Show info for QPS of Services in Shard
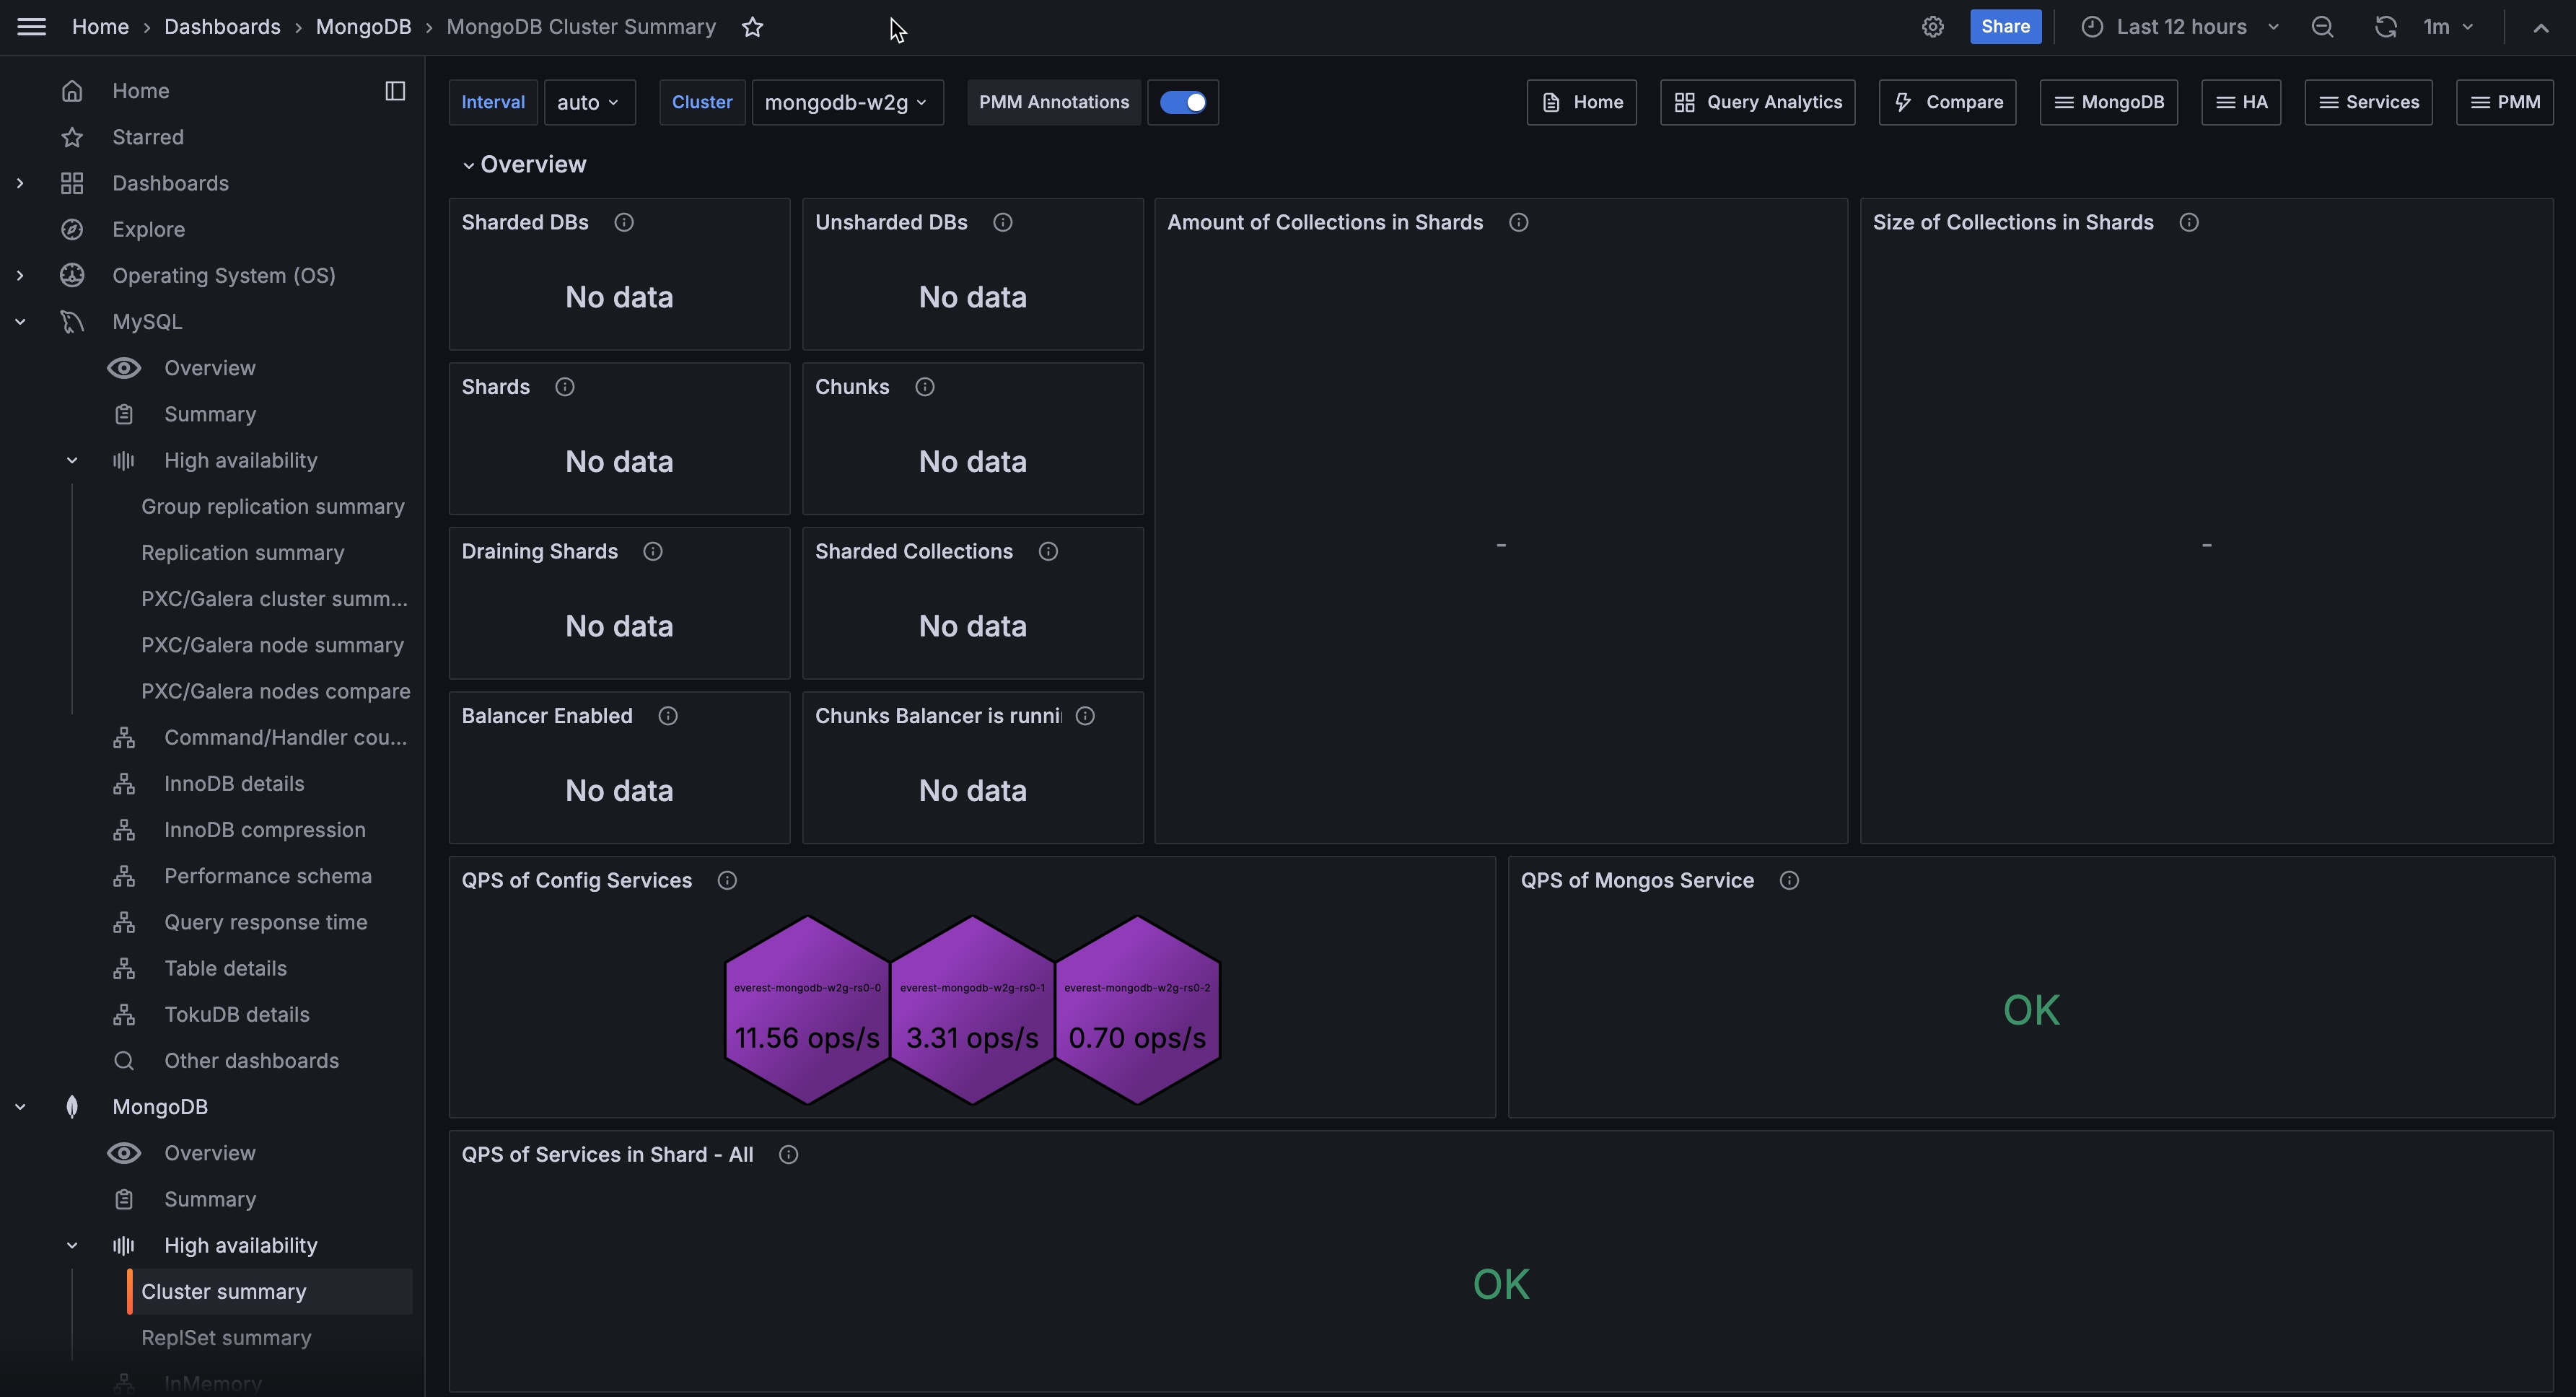Image resolution: width=2576 pixels, height=1397 pixels. coord(788,1155)
